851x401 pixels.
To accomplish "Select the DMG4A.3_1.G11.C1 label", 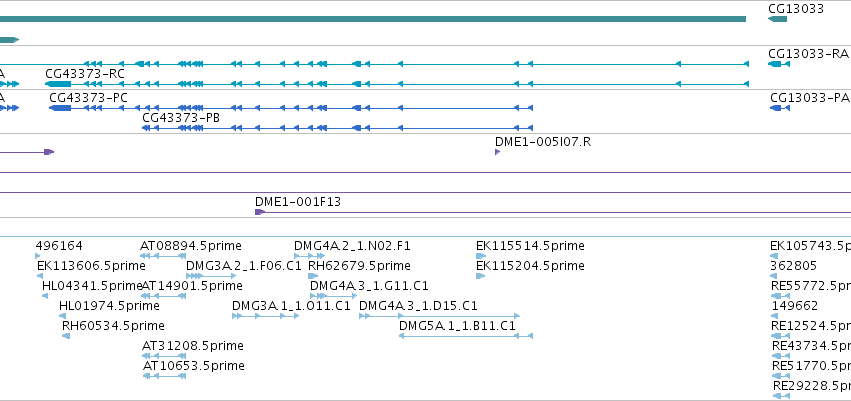I will (x=369, y=285).
